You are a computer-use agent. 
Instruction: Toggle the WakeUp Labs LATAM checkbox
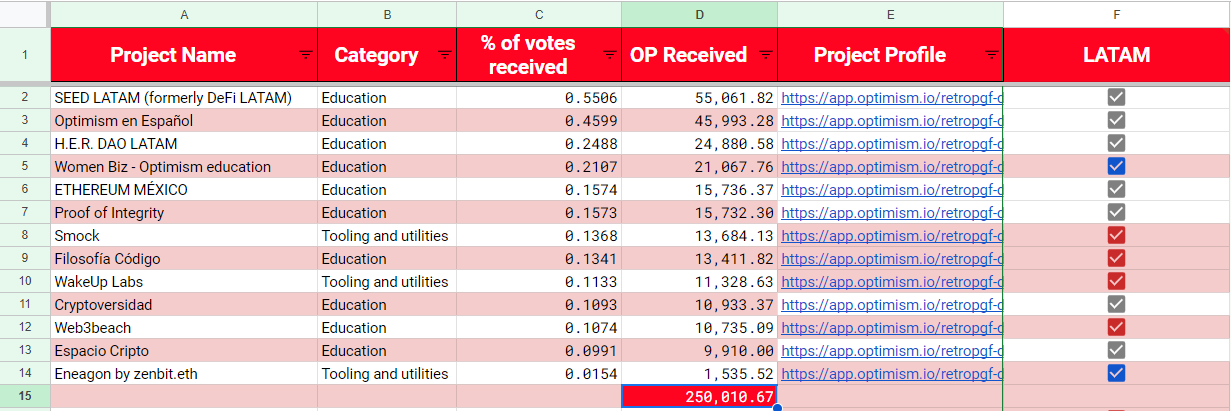pos(1116,282)
